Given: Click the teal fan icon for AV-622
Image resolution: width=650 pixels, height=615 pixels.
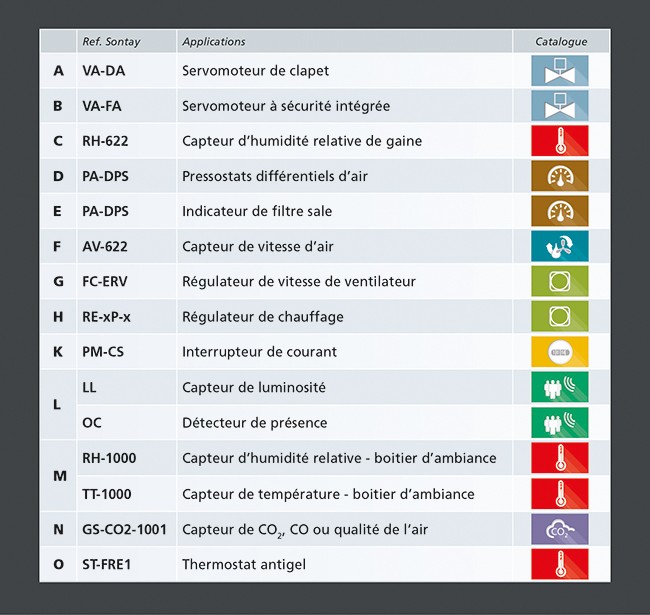Looking at the screenshot, I should [560, 246].
